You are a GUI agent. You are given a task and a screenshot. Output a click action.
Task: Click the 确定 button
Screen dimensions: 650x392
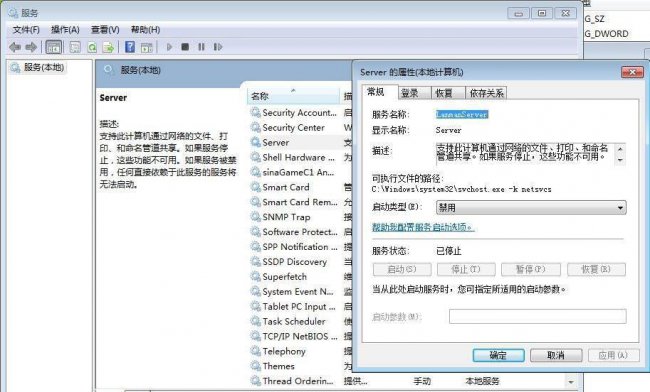pos(498,356)
